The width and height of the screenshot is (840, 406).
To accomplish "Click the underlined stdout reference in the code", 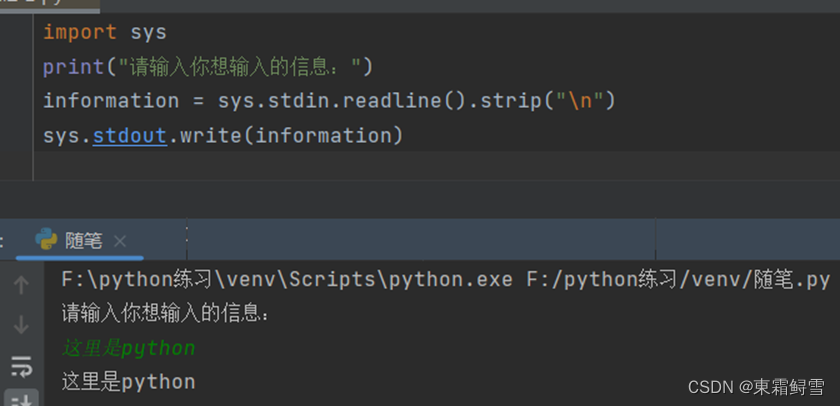I will [130, 136].
